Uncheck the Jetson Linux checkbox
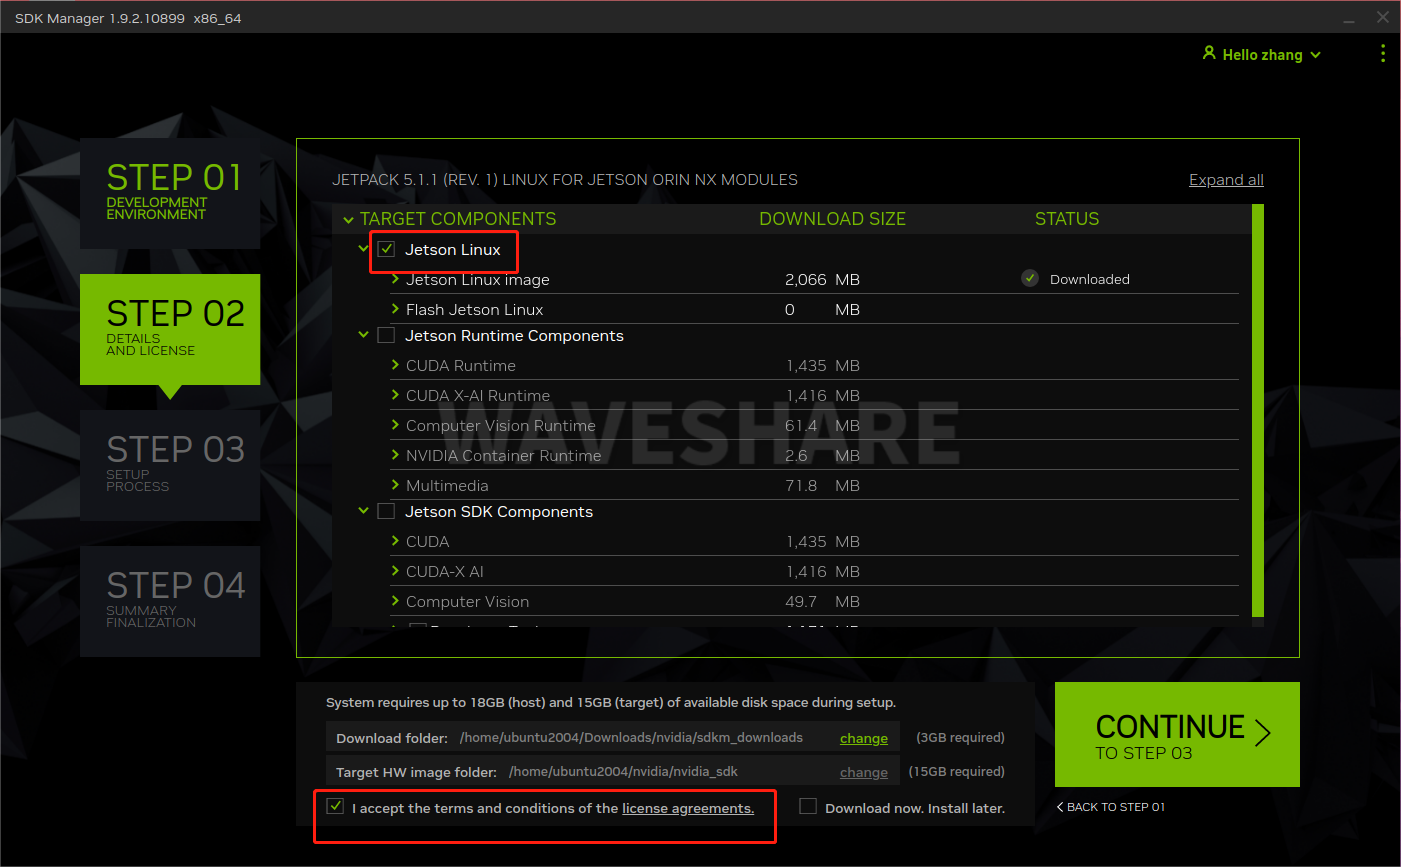The image size is (1401, 867). click(x=386, y=249)
